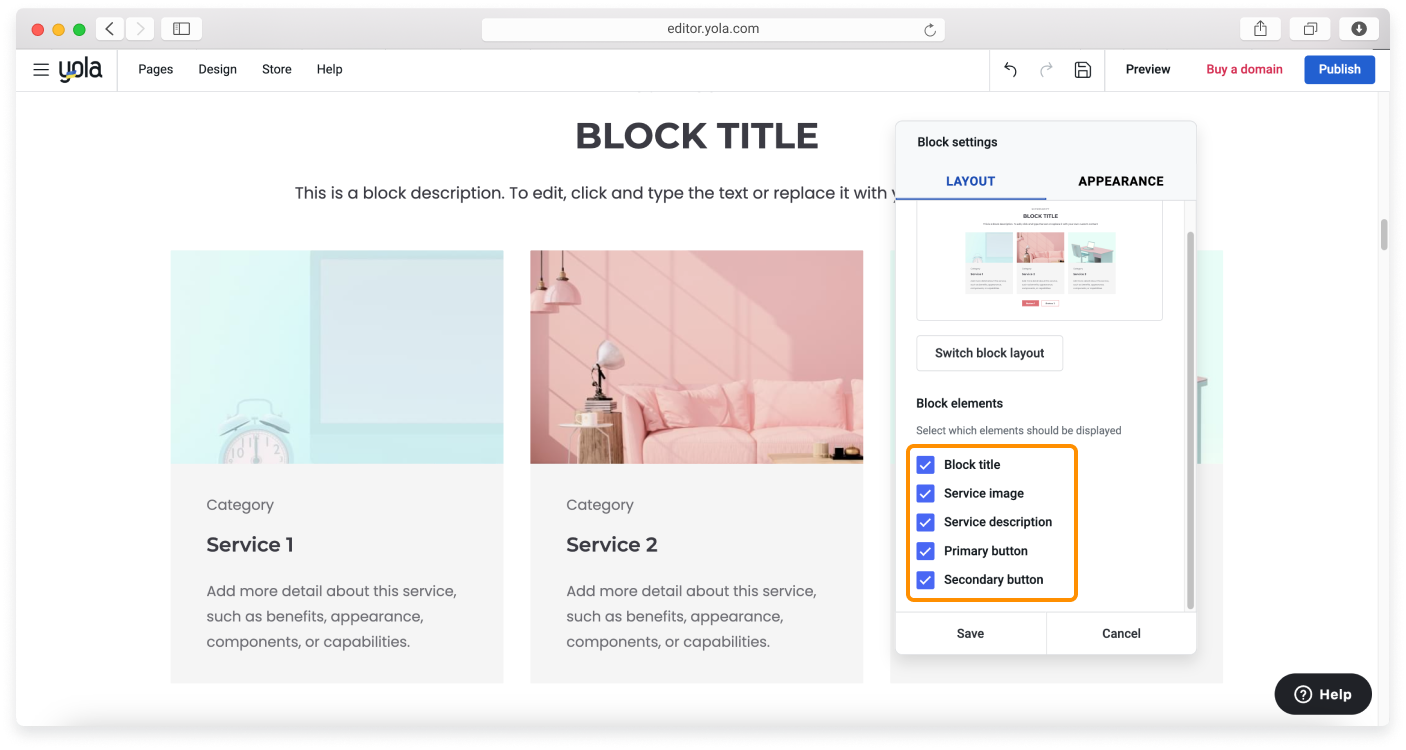Viewport: 1406px width, 750px height.
Task: Undo the last change
Action: click(1009, 69)
